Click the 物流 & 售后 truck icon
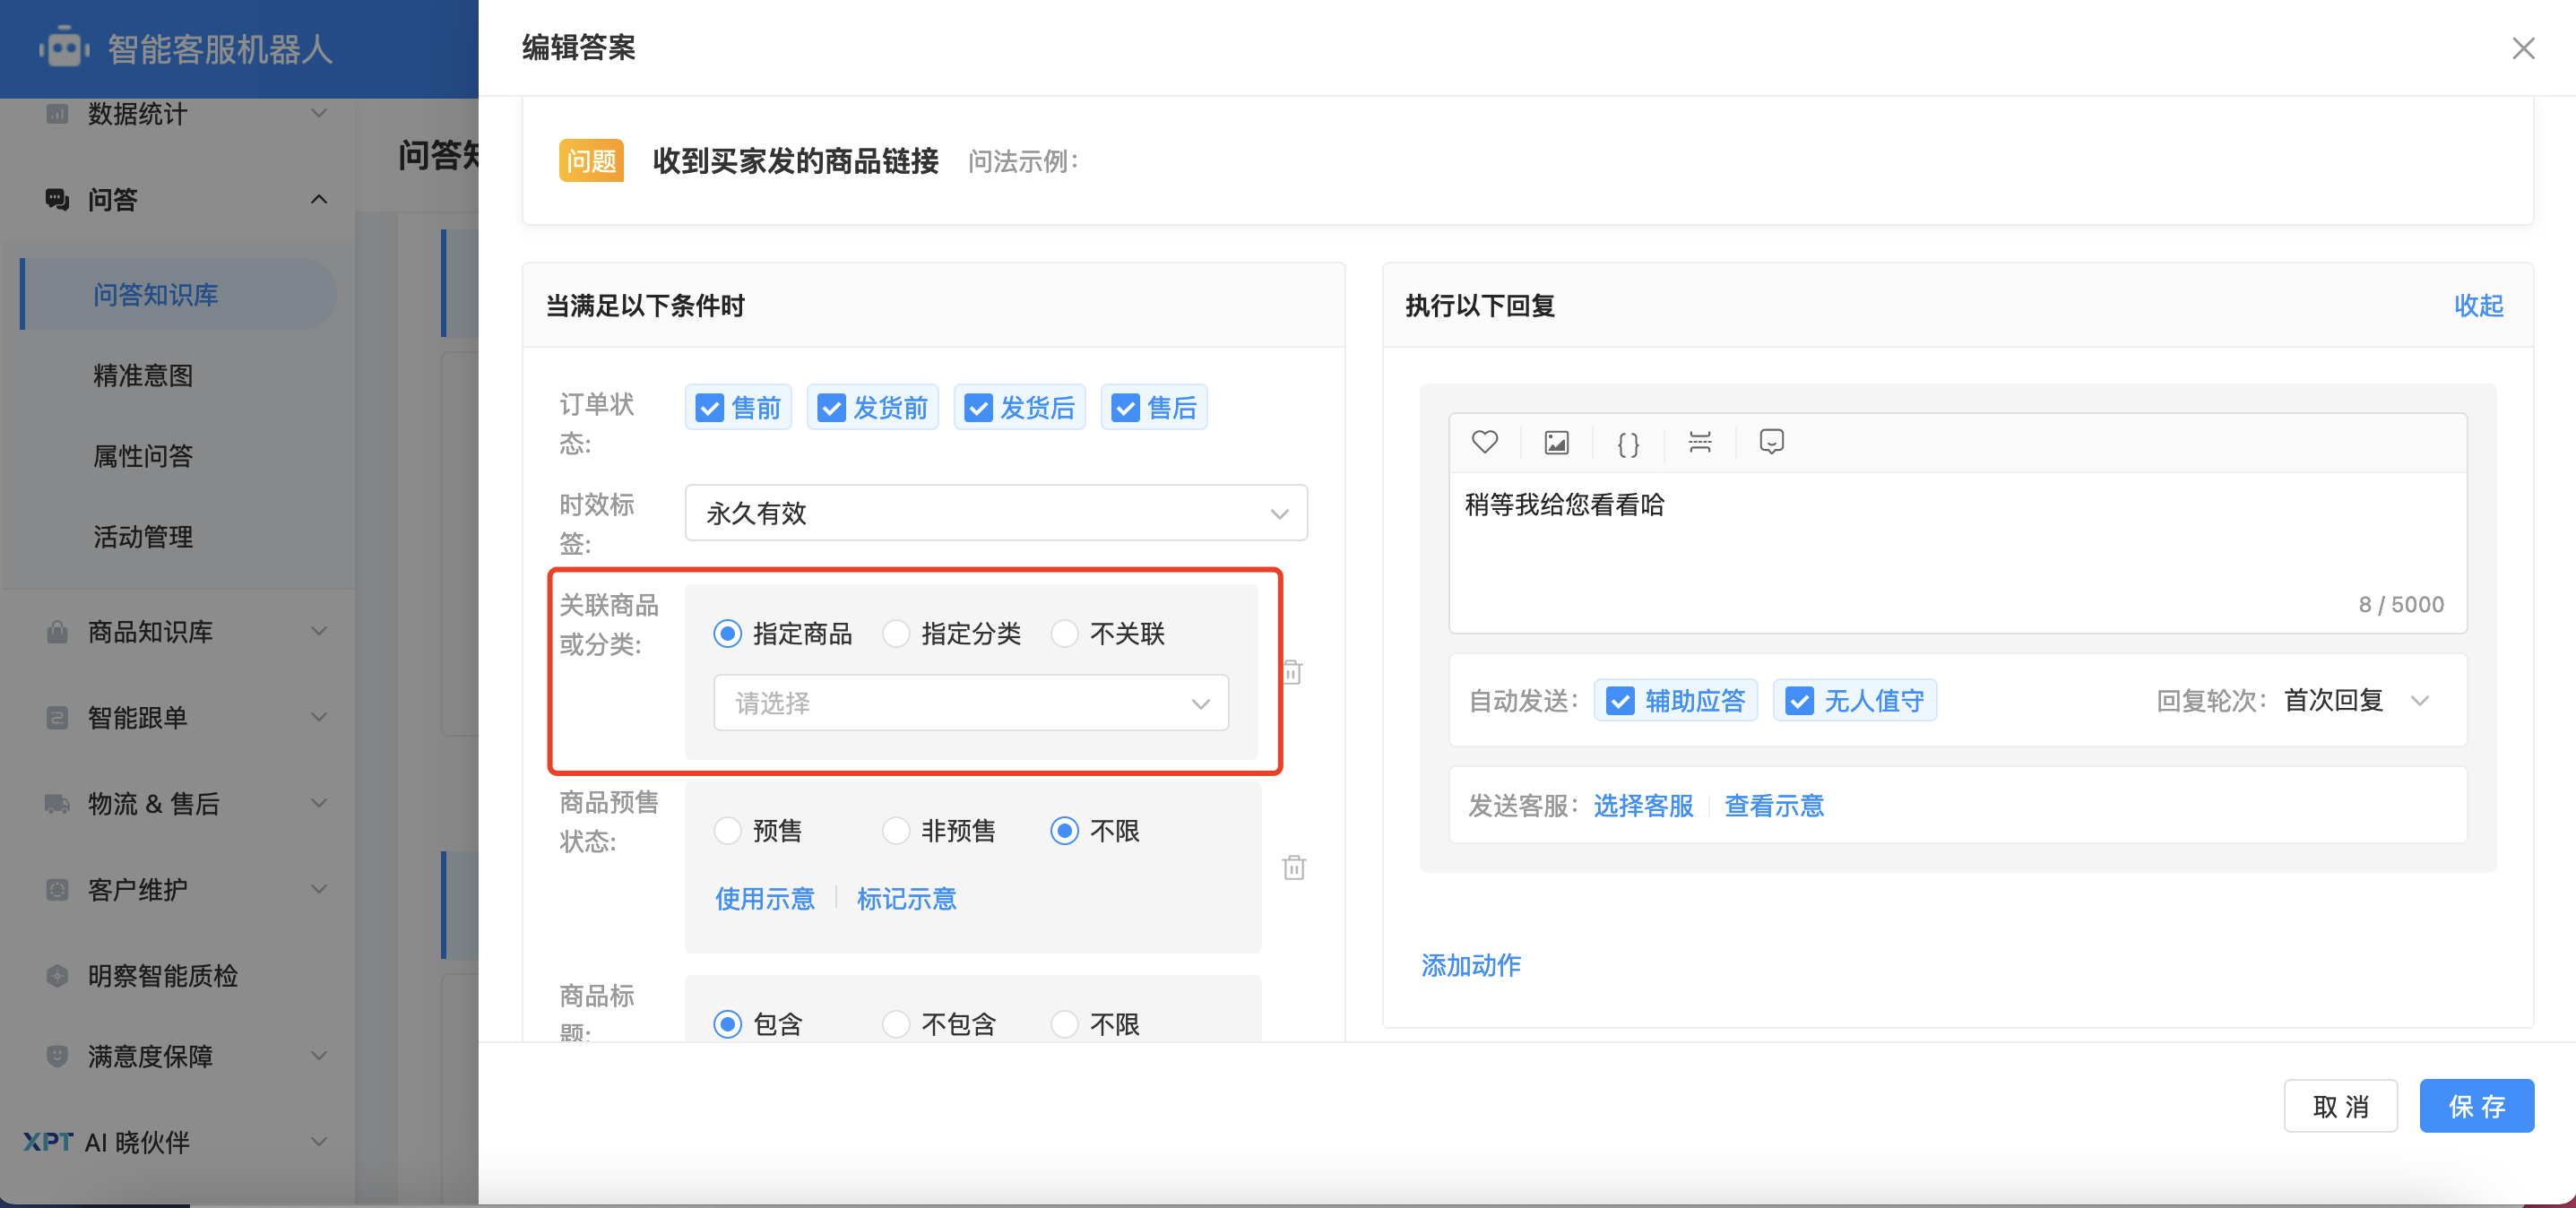The width and height of the screenshot is (2576, 1208). 58,804
